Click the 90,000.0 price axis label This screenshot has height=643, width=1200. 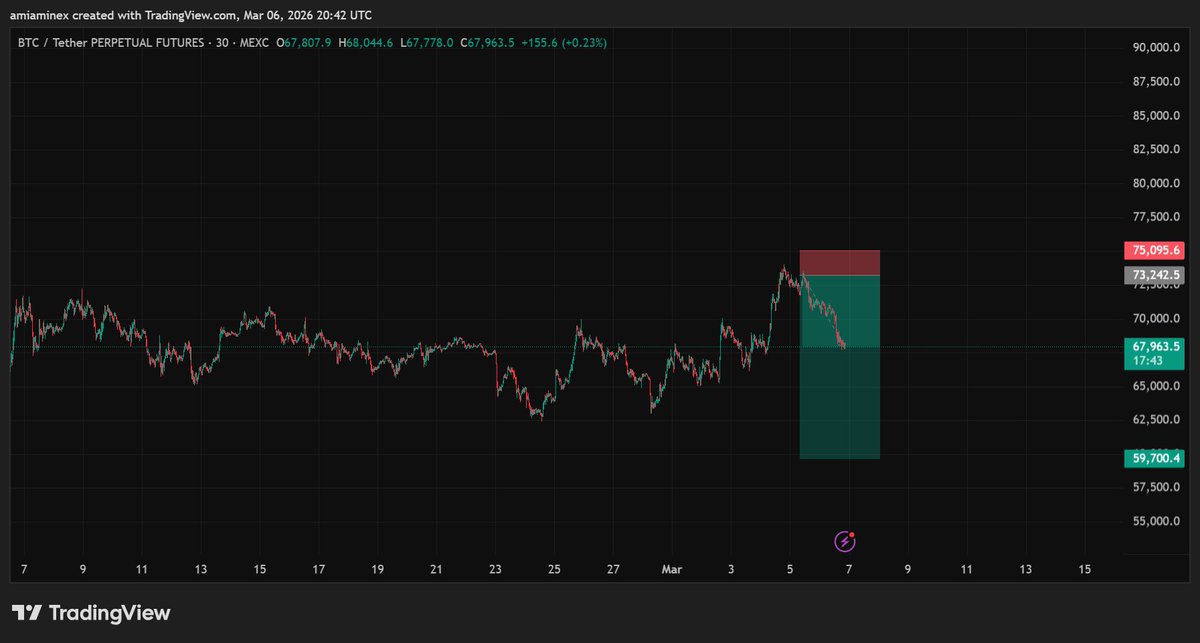tap(1155, 48)
